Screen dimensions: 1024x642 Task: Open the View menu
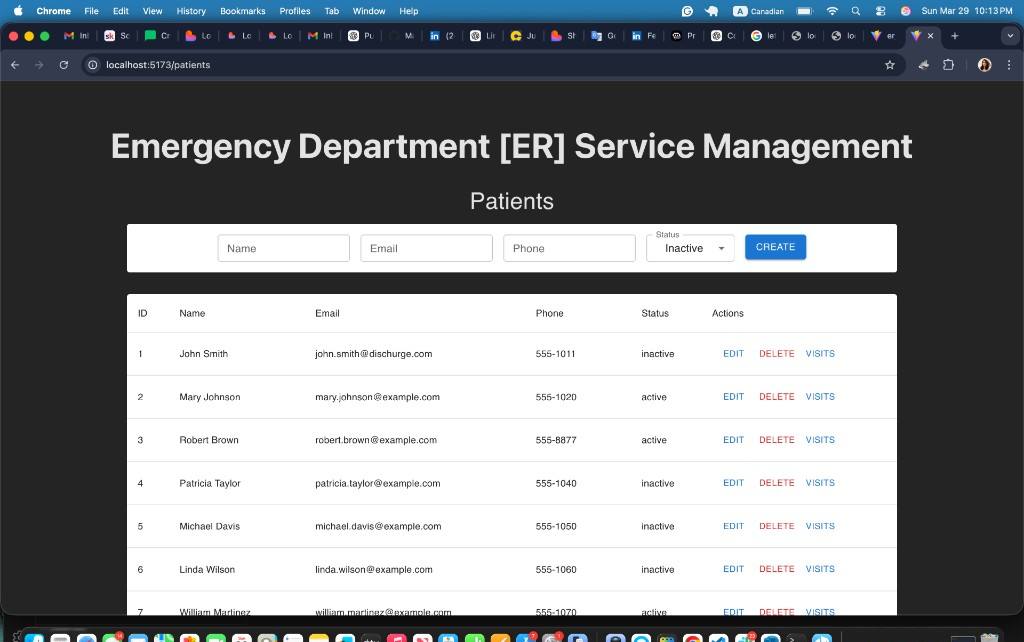pos(152,11)
